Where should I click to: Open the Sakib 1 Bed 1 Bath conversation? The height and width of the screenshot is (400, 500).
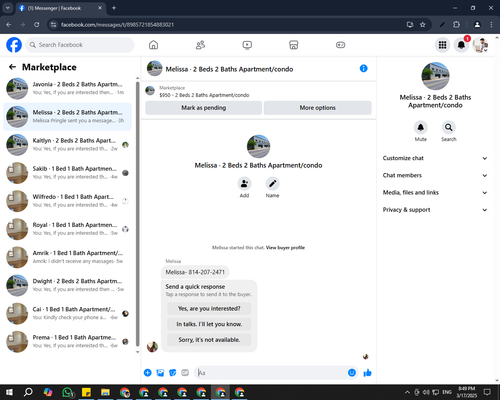(68, 173)
